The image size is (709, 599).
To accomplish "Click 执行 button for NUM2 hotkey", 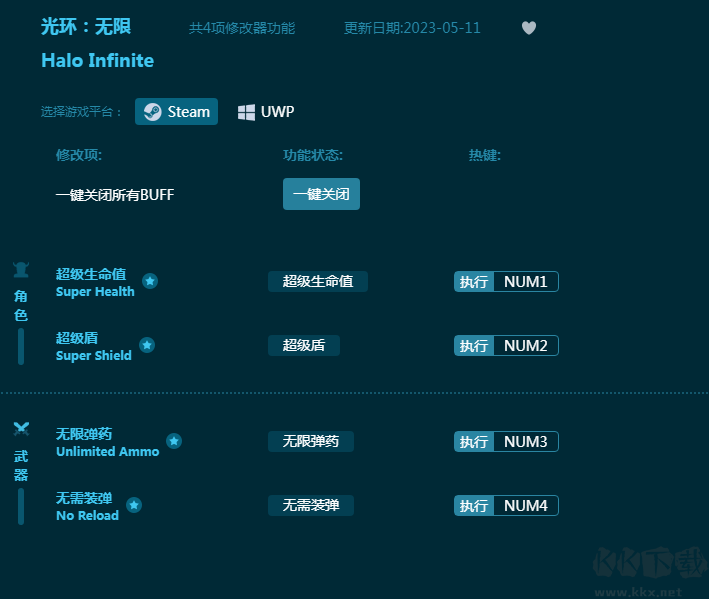I will tap(474, 346).
